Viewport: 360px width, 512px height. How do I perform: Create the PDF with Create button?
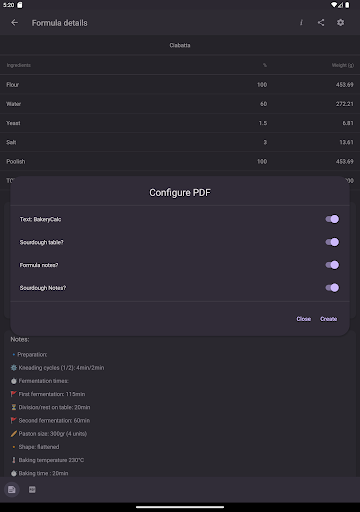[x=329, y=319]
